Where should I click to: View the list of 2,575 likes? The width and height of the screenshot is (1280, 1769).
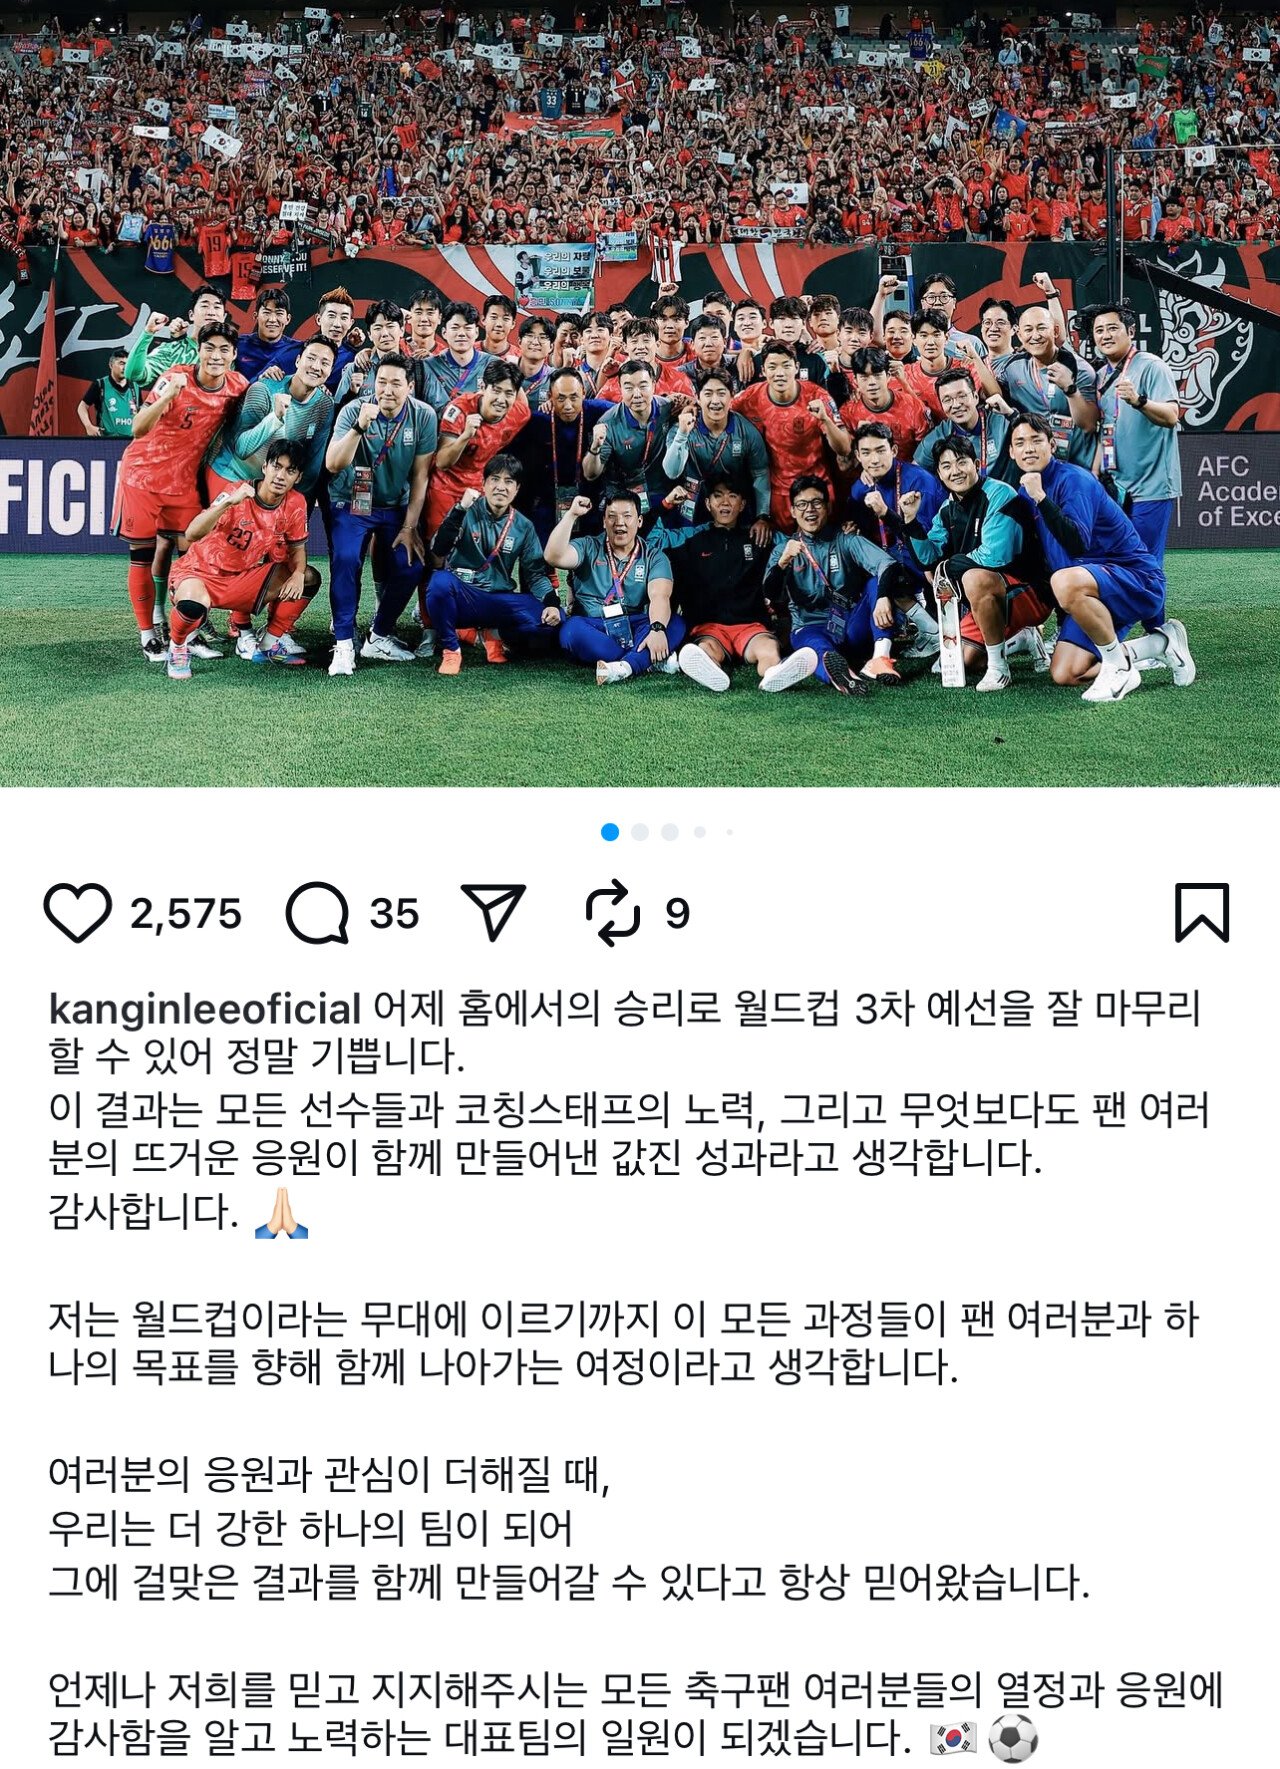tap(186, 914)
